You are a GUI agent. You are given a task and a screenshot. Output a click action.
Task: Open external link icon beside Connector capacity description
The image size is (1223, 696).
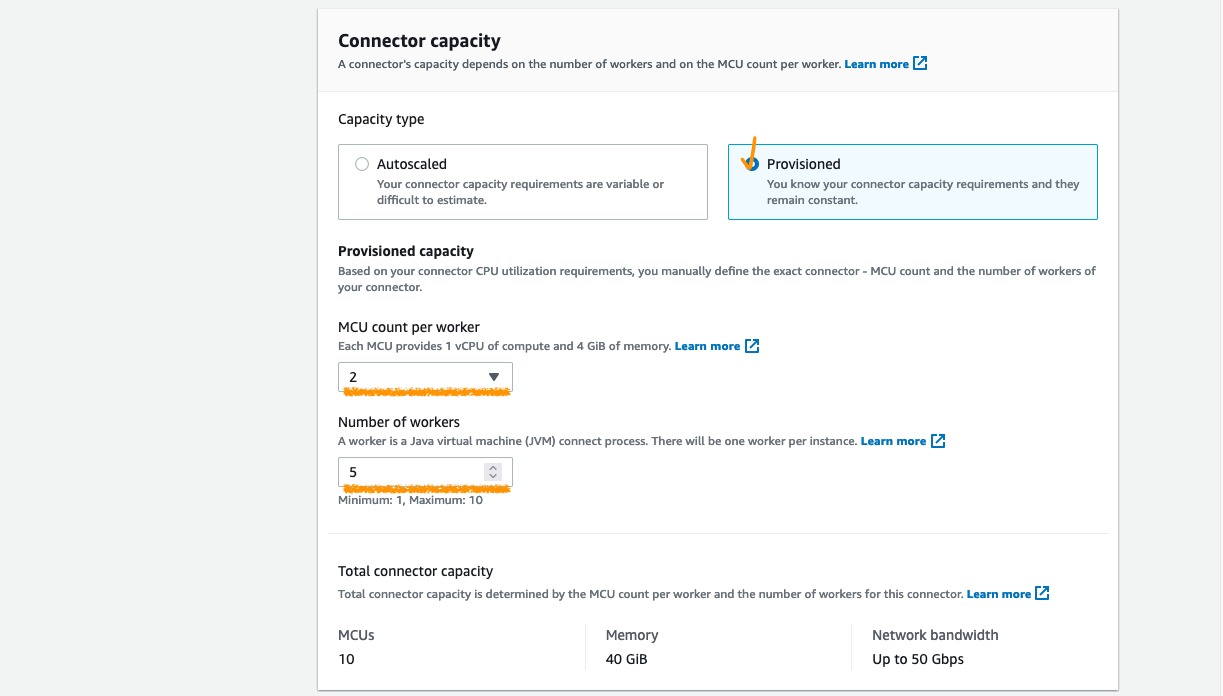(920, 64)
